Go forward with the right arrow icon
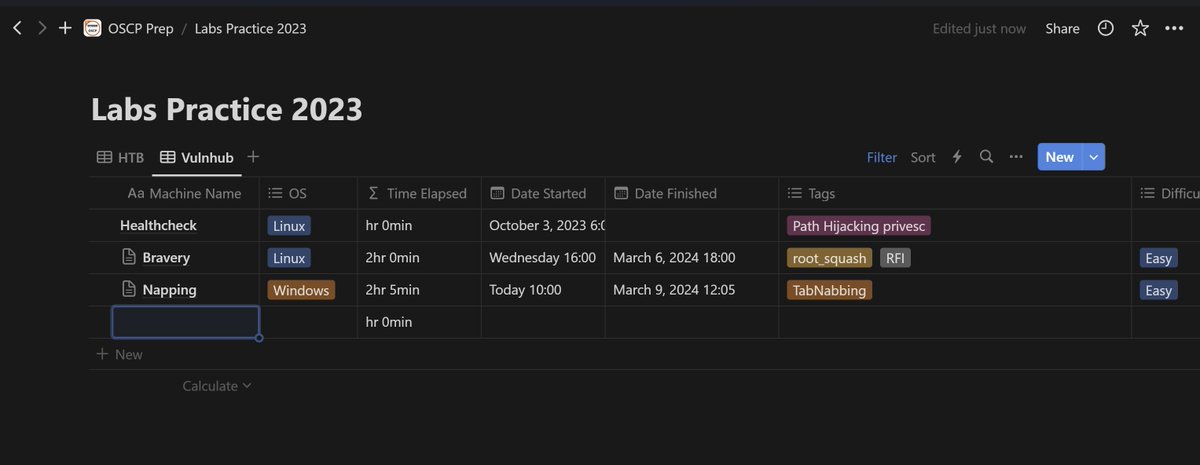Image resolution: width=1200 pixels, height=465 pixels. tap(42, 28)
